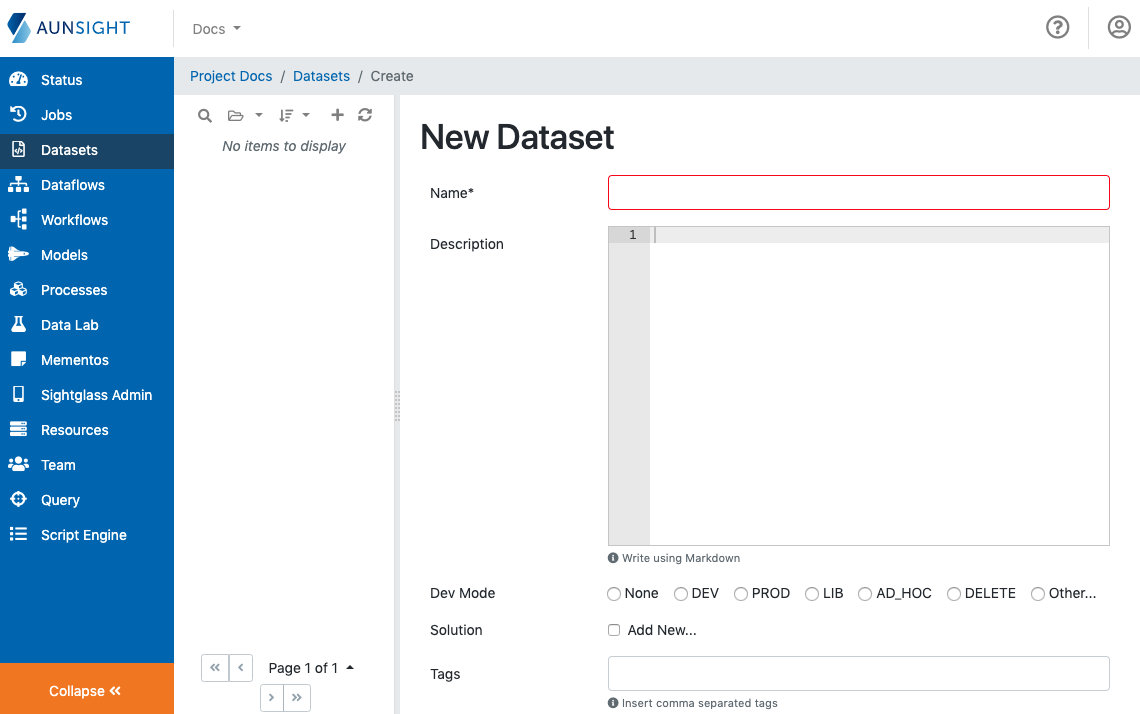Click the search icon above dataset list
Screen dimensions: 1140x714
click(x=204, y=115)
